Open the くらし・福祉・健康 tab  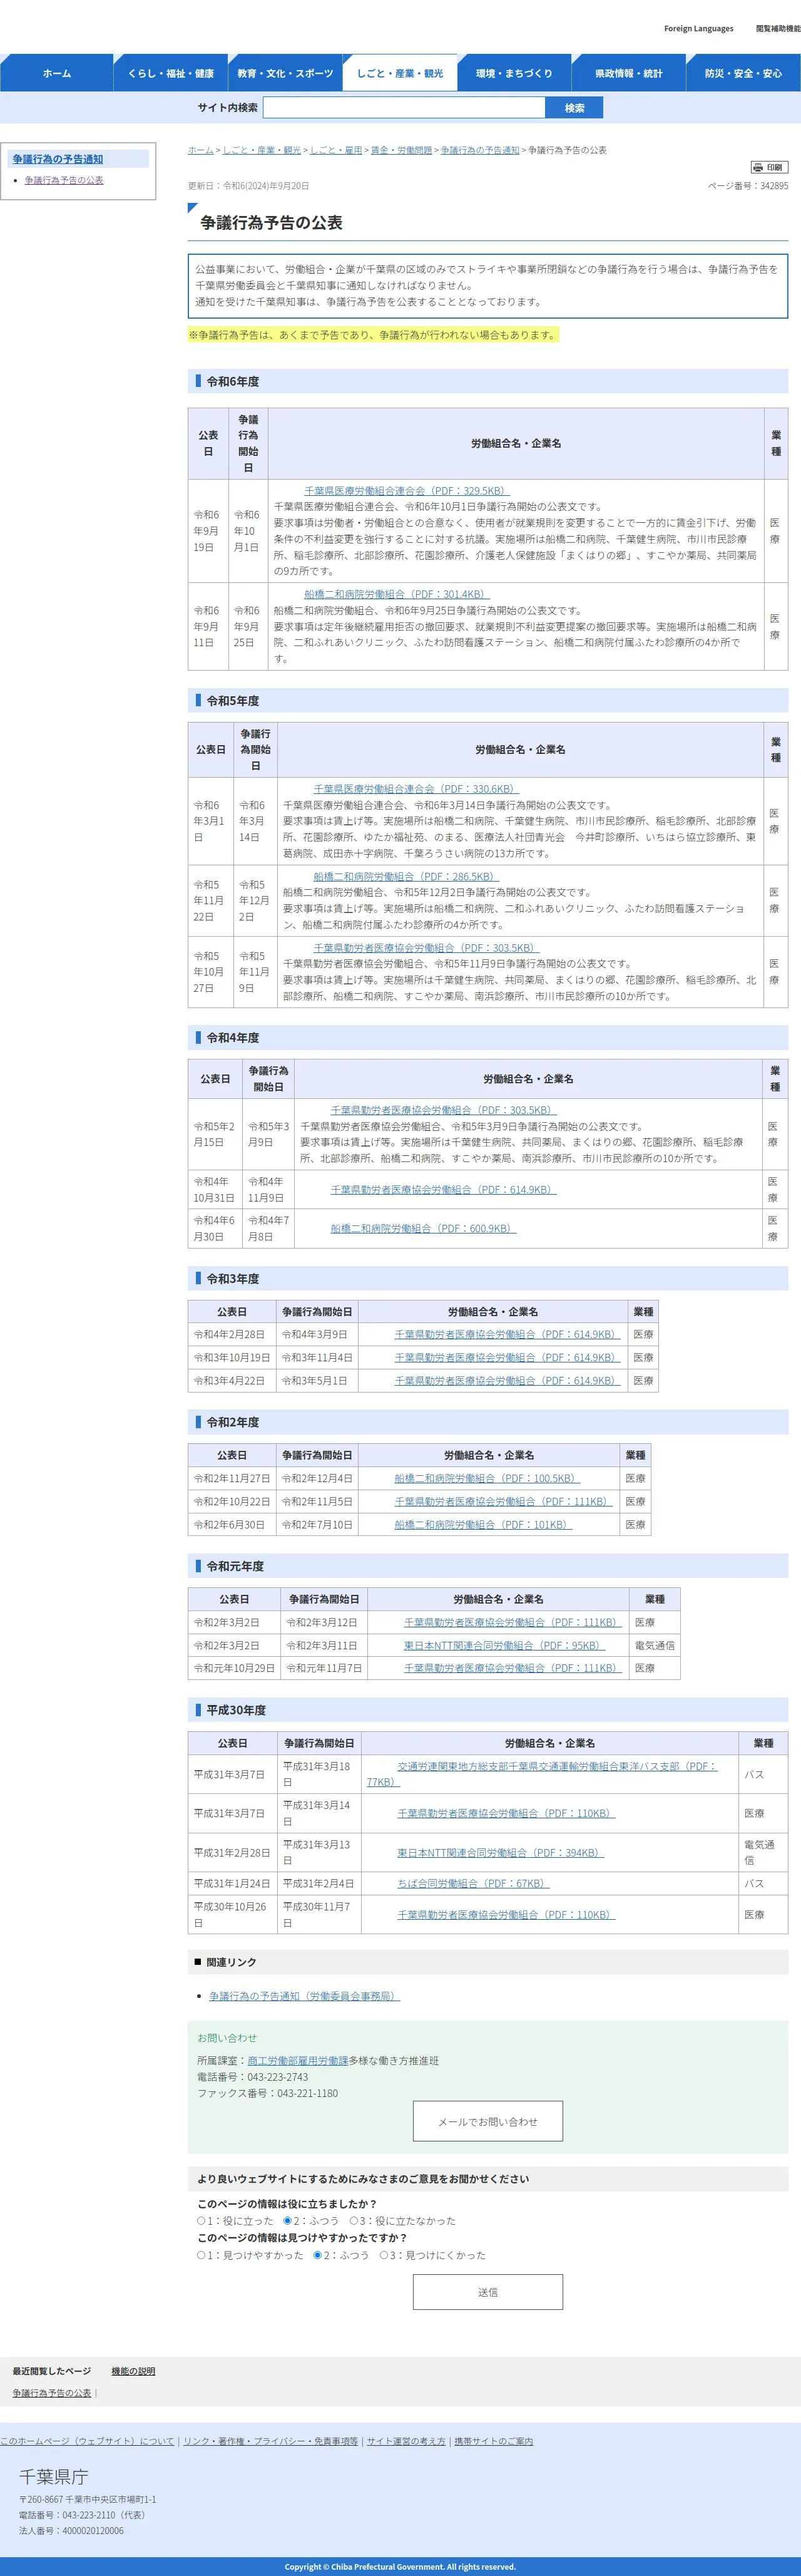tap(170, 73)
